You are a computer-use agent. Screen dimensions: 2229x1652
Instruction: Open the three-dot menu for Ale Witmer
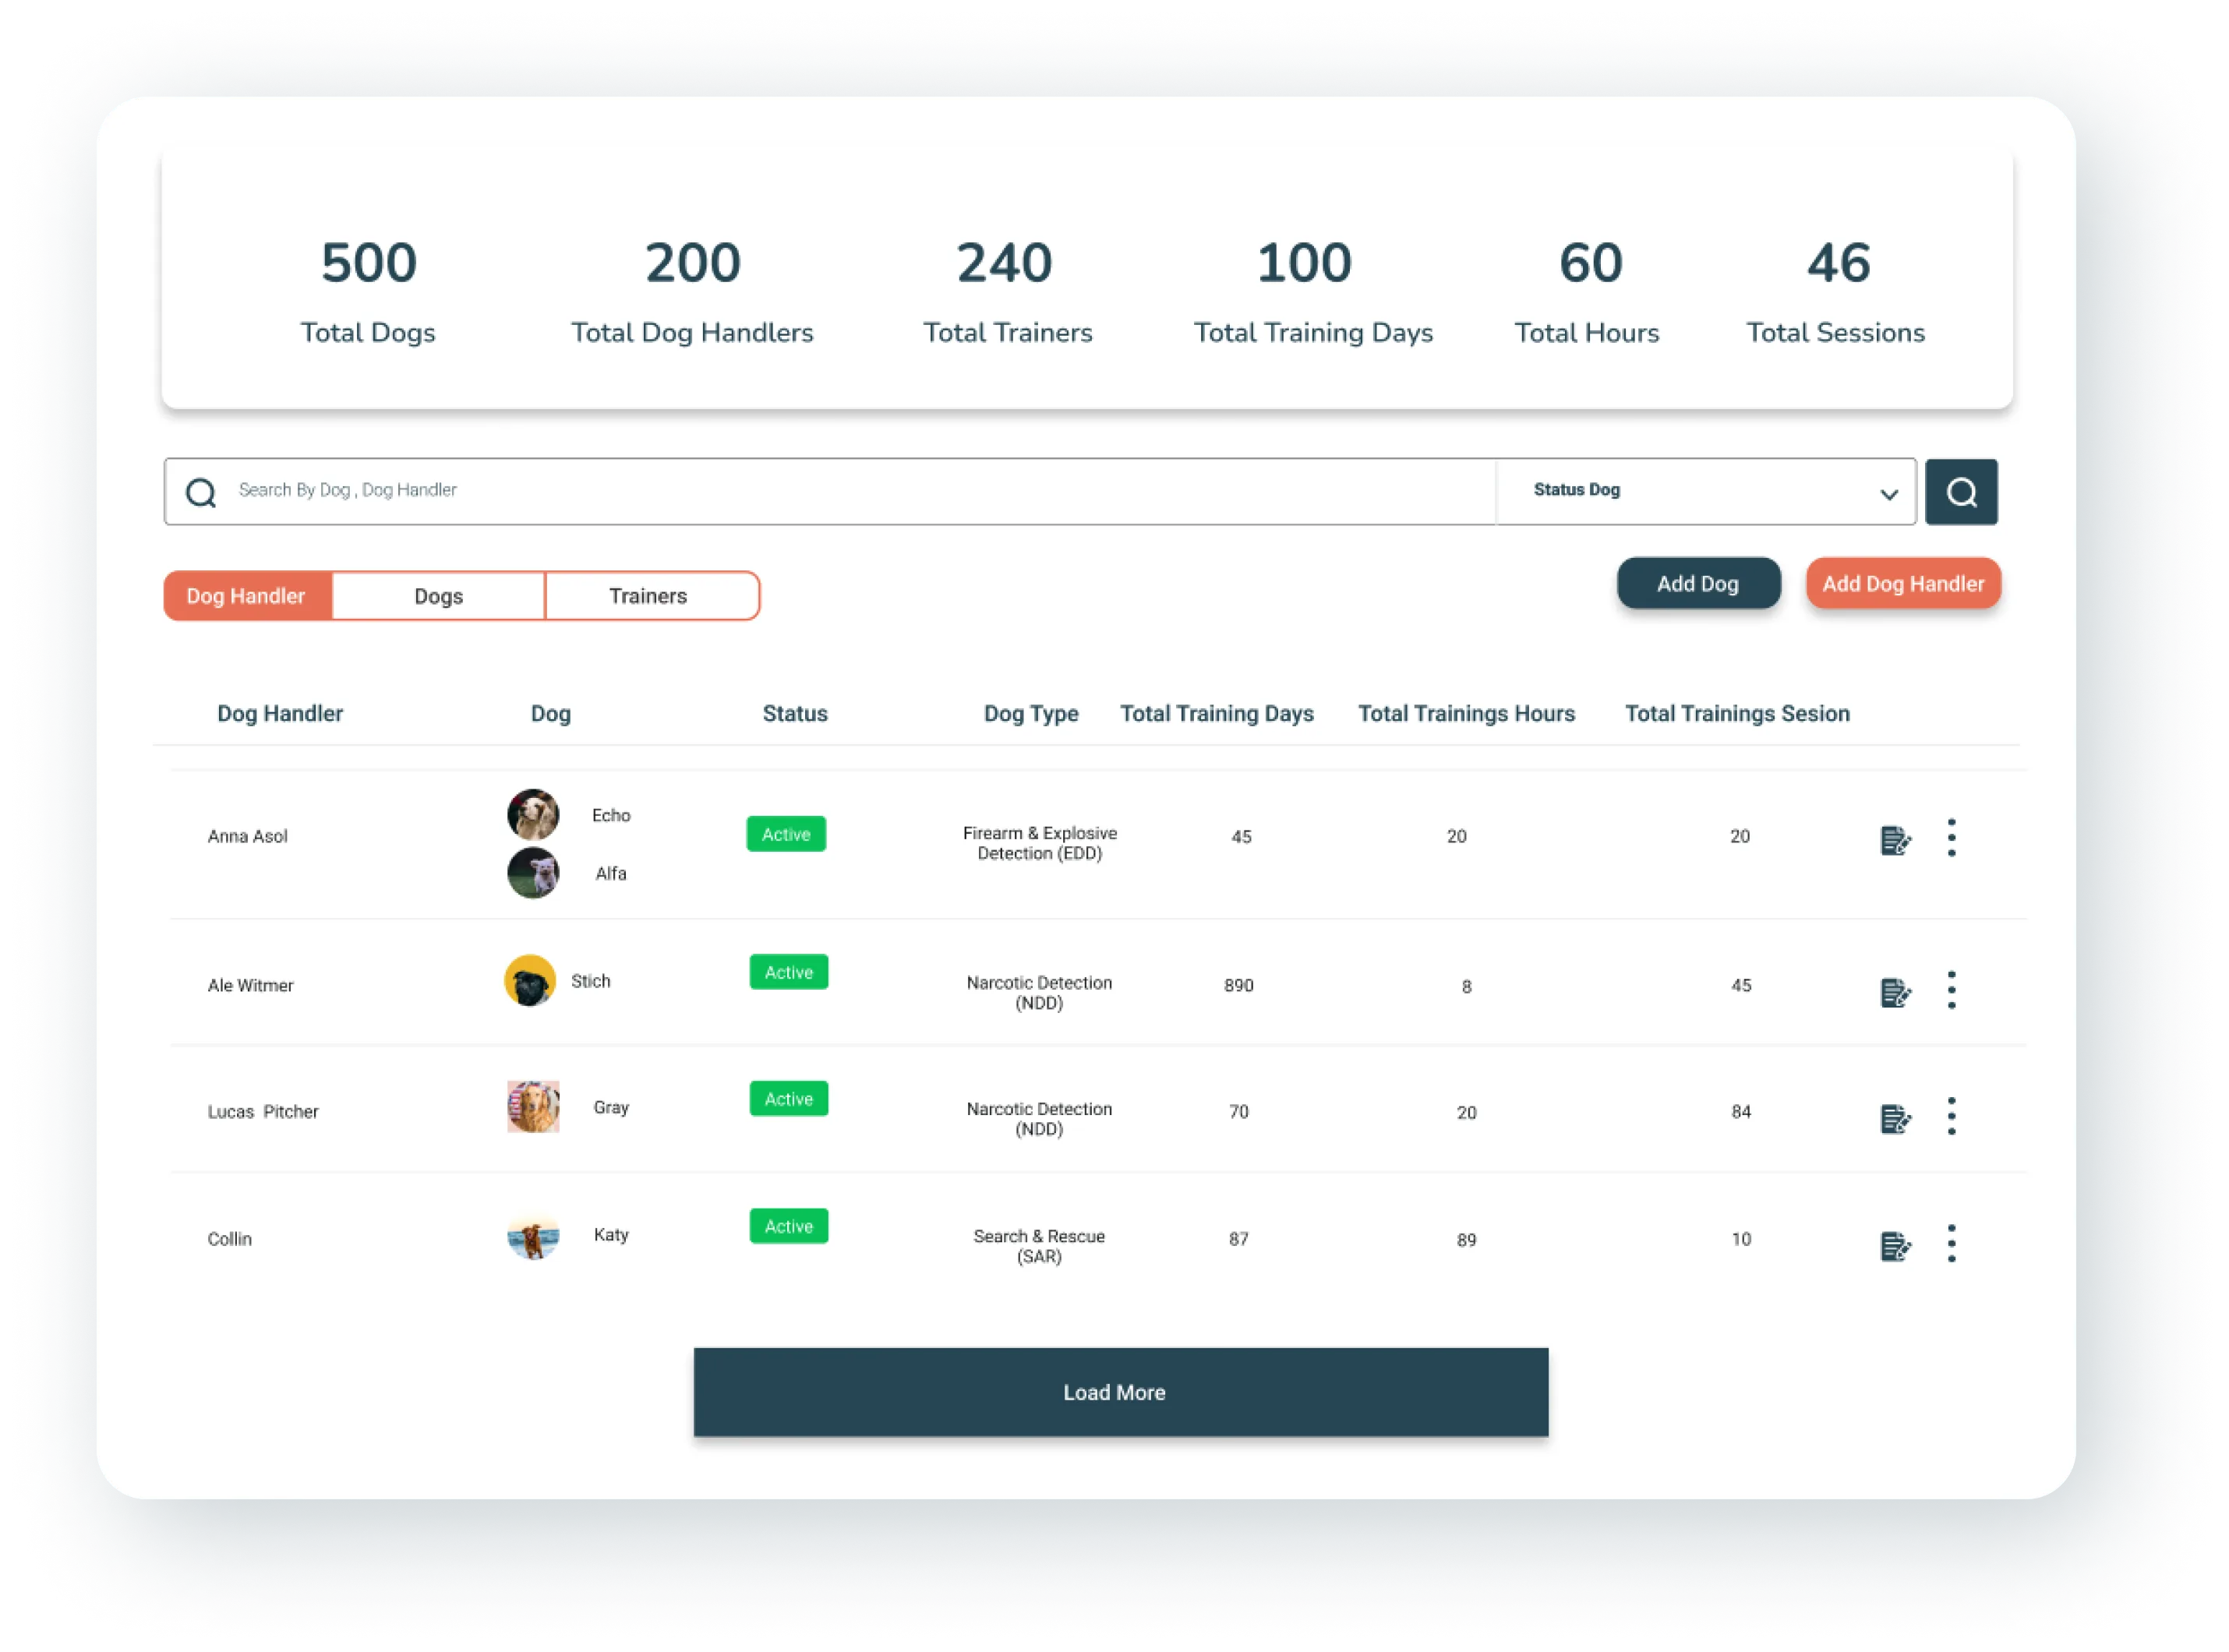click(1951, 990)
